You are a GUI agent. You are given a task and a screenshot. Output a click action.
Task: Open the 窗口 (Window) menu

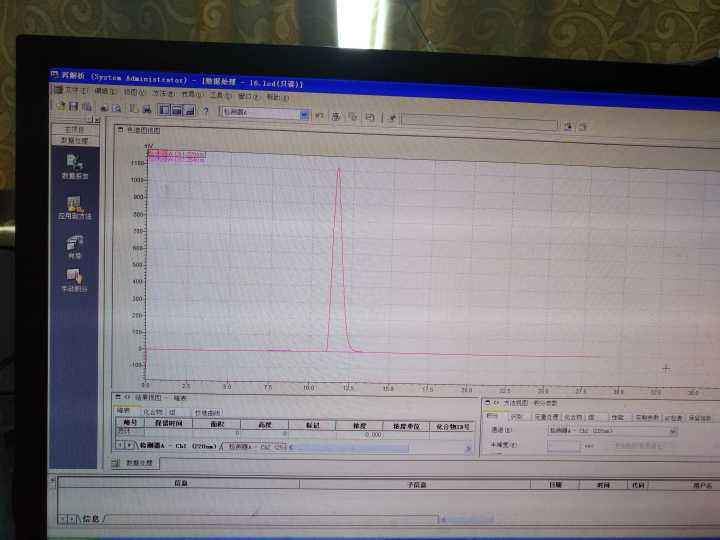click(x=249, y=96)
